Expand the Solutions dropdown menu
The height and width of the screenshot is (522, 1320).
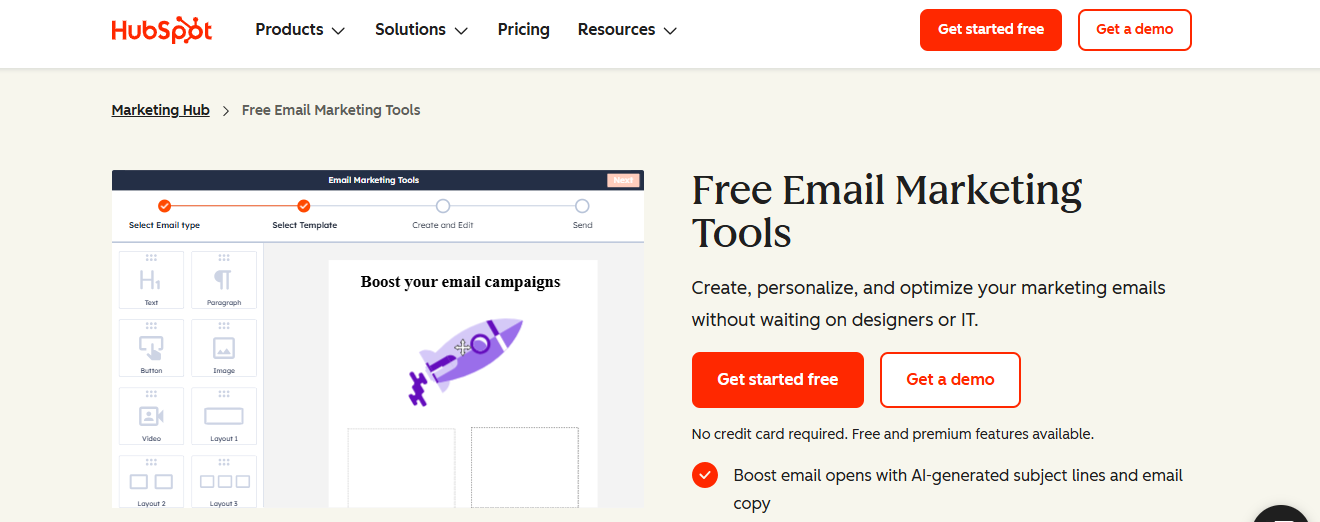tap(421, 30)
